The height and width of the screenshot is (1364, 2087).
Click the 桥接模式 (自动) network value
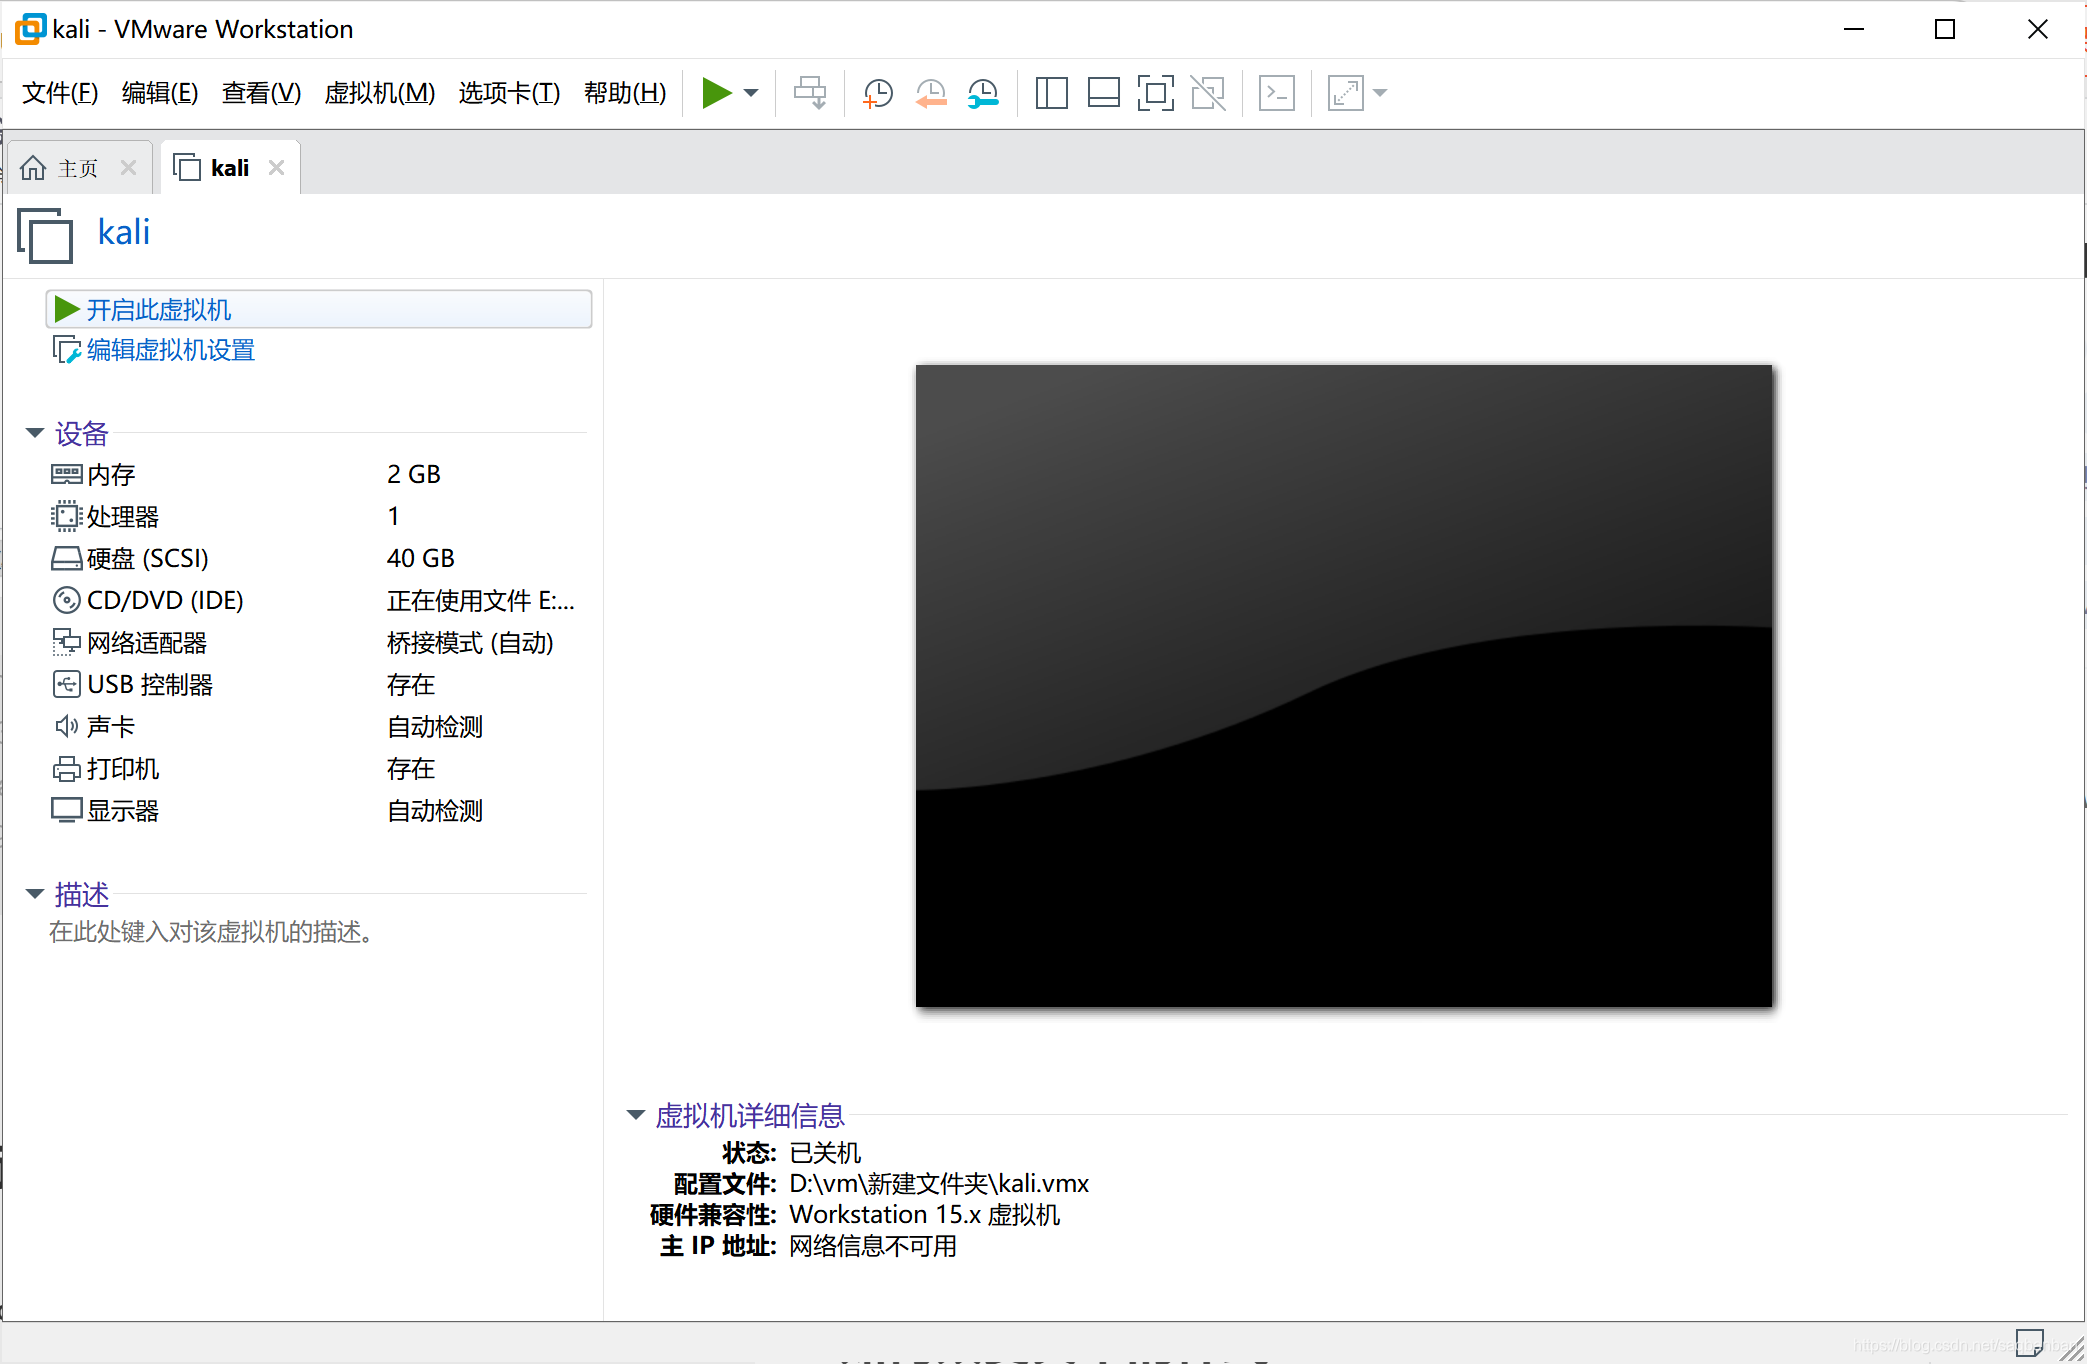click(470, 642)
